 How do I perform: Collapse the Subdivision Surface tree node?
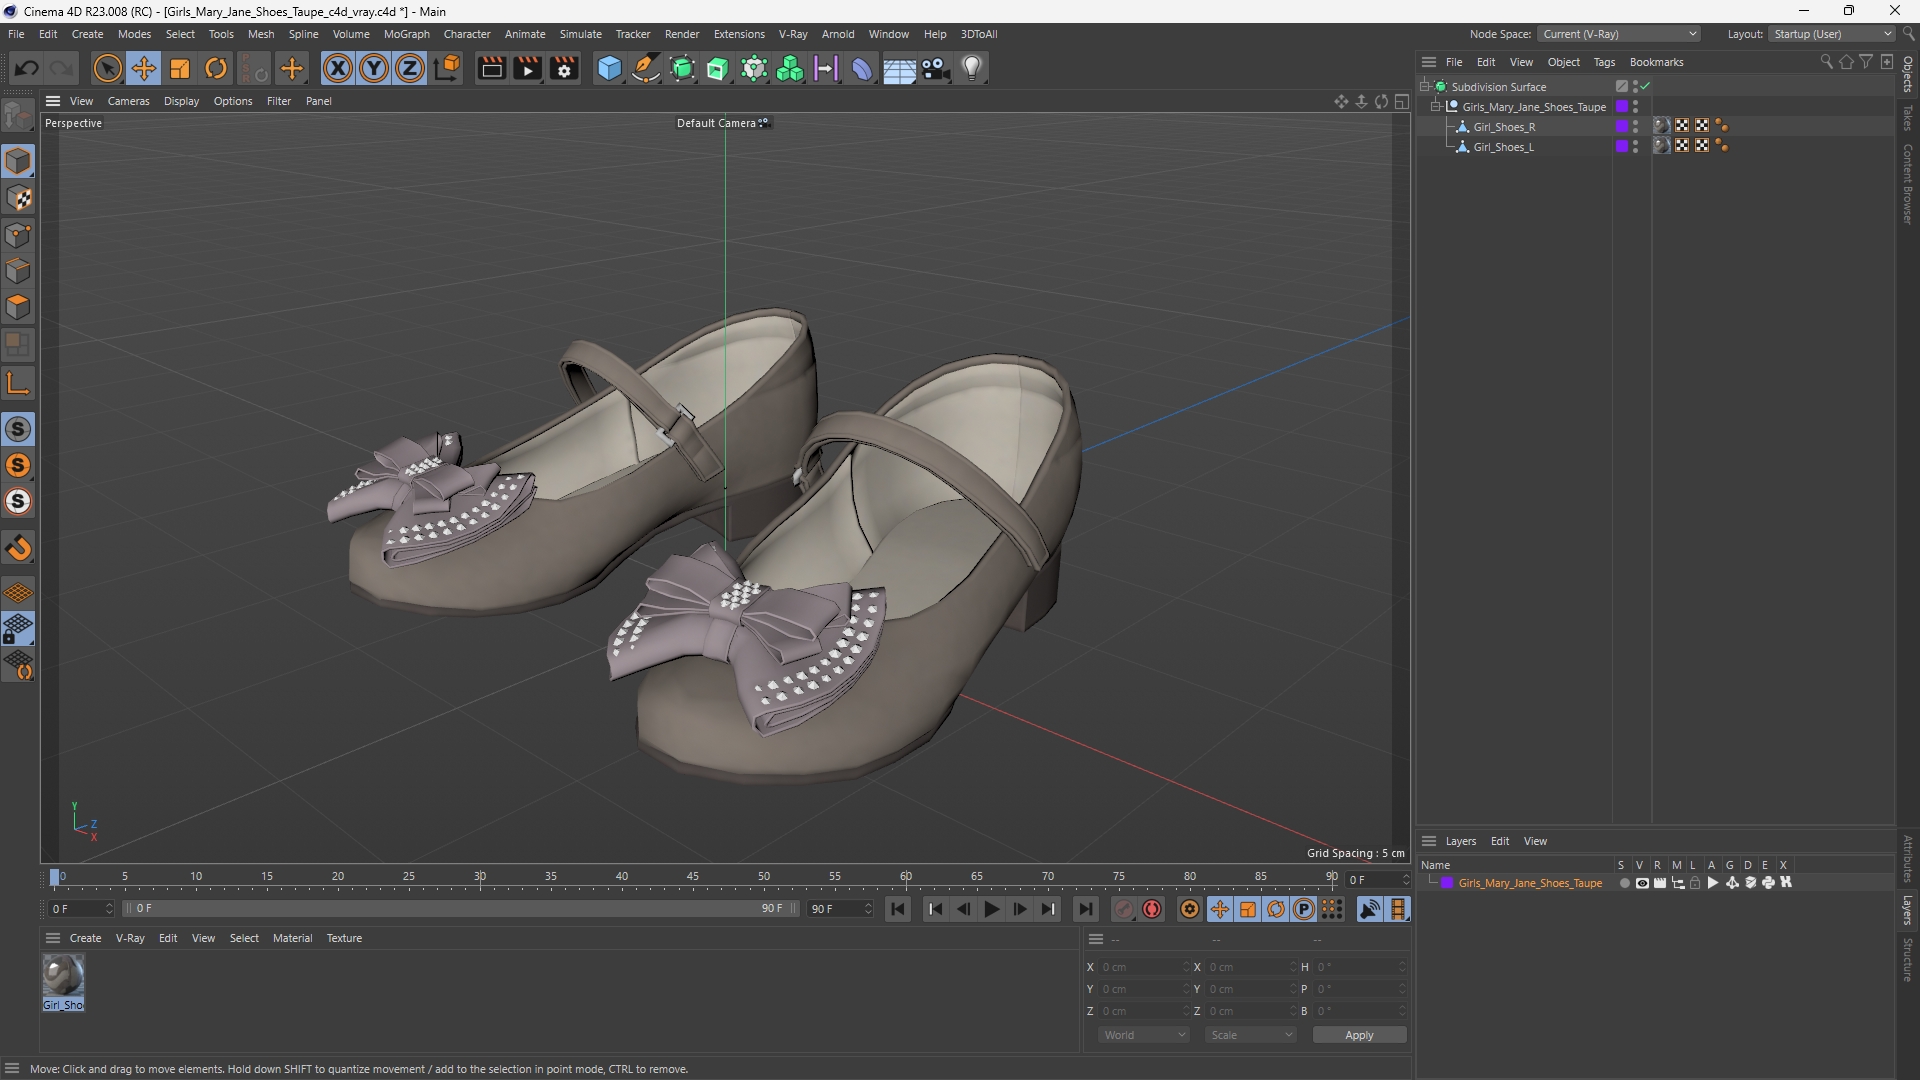(x=1425, y=87)
